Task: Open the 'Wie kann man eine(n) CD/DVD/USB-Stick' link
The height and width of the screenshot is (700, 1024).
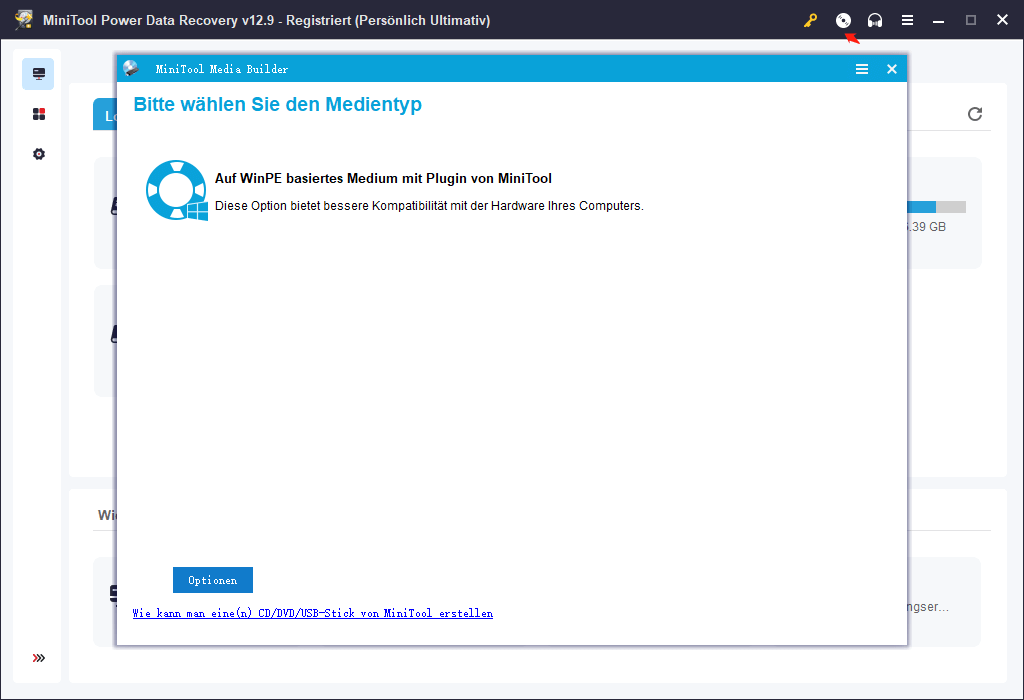Action: pyautogui.click(x=313, y=613)
